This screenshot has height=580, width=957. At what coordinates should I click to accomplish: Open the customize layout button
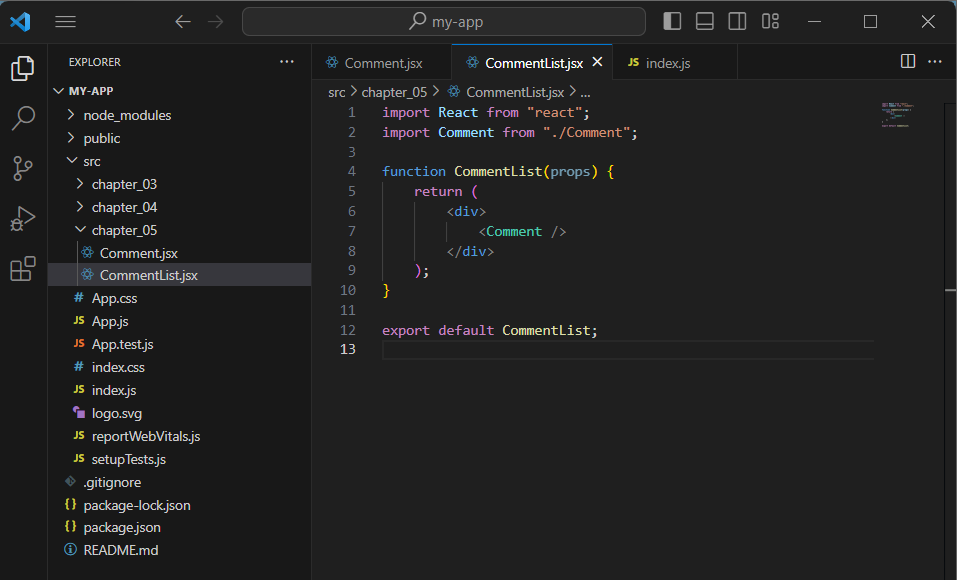[x=770, y=21]
